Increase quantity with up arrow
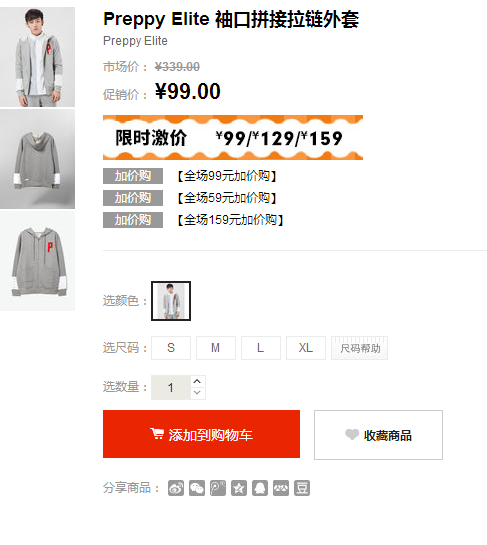The height and width of the screenshot is (545, 487). pyautogui.click(x=197, y=381)
